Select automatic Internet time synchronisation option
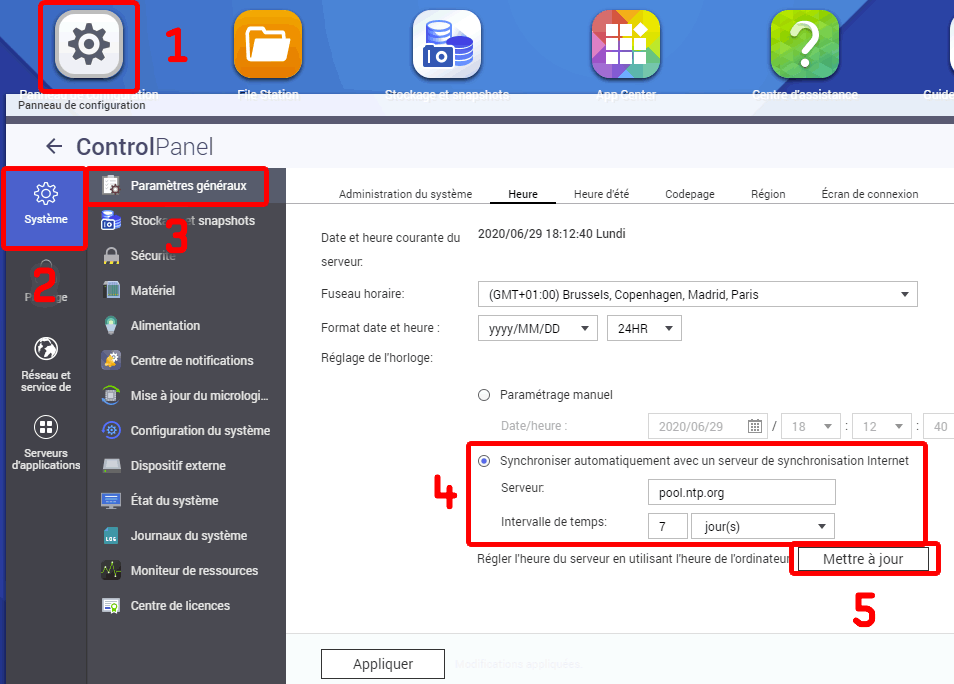954x684 pixels. pos(484,461)
